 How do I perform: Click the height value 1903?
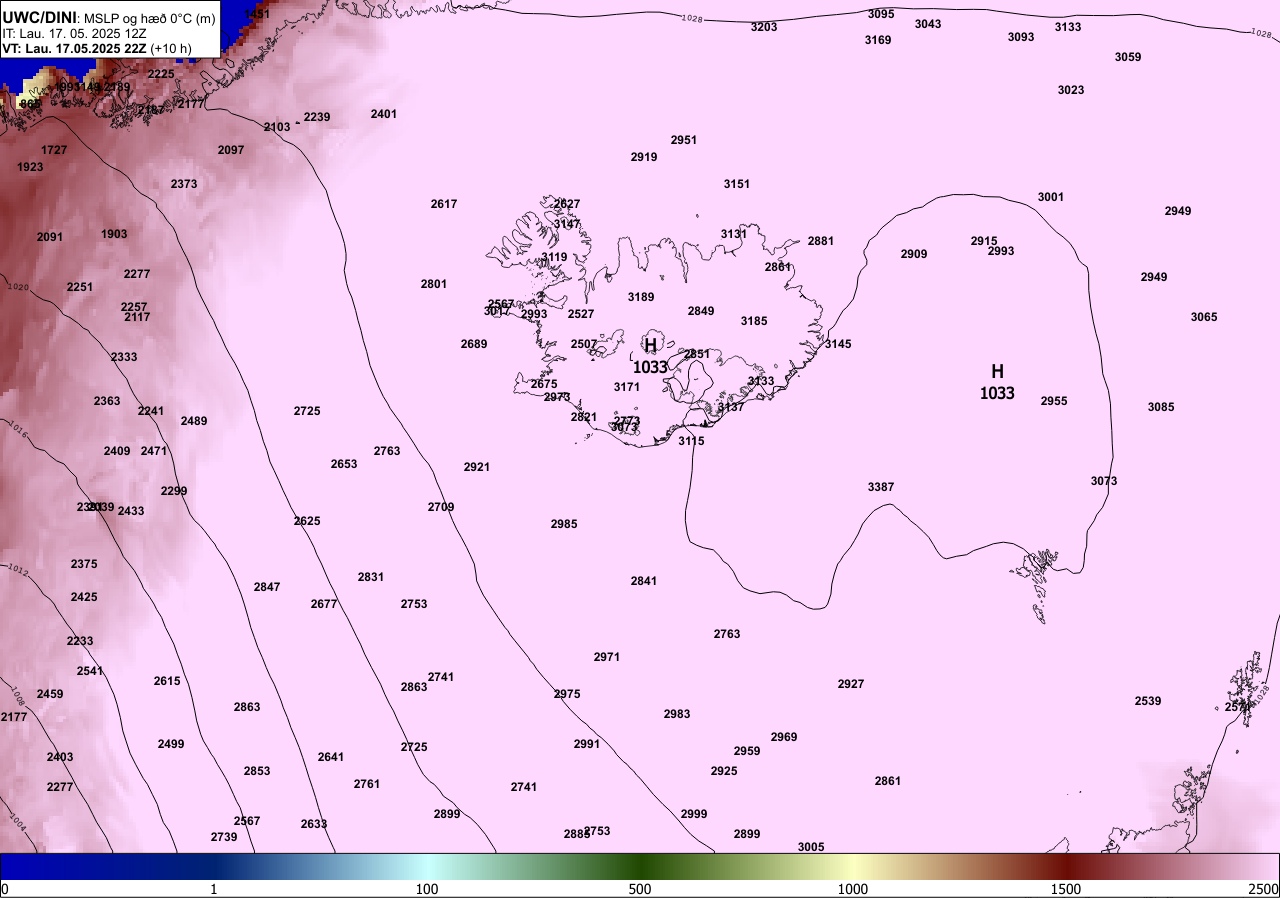[114, 234]
